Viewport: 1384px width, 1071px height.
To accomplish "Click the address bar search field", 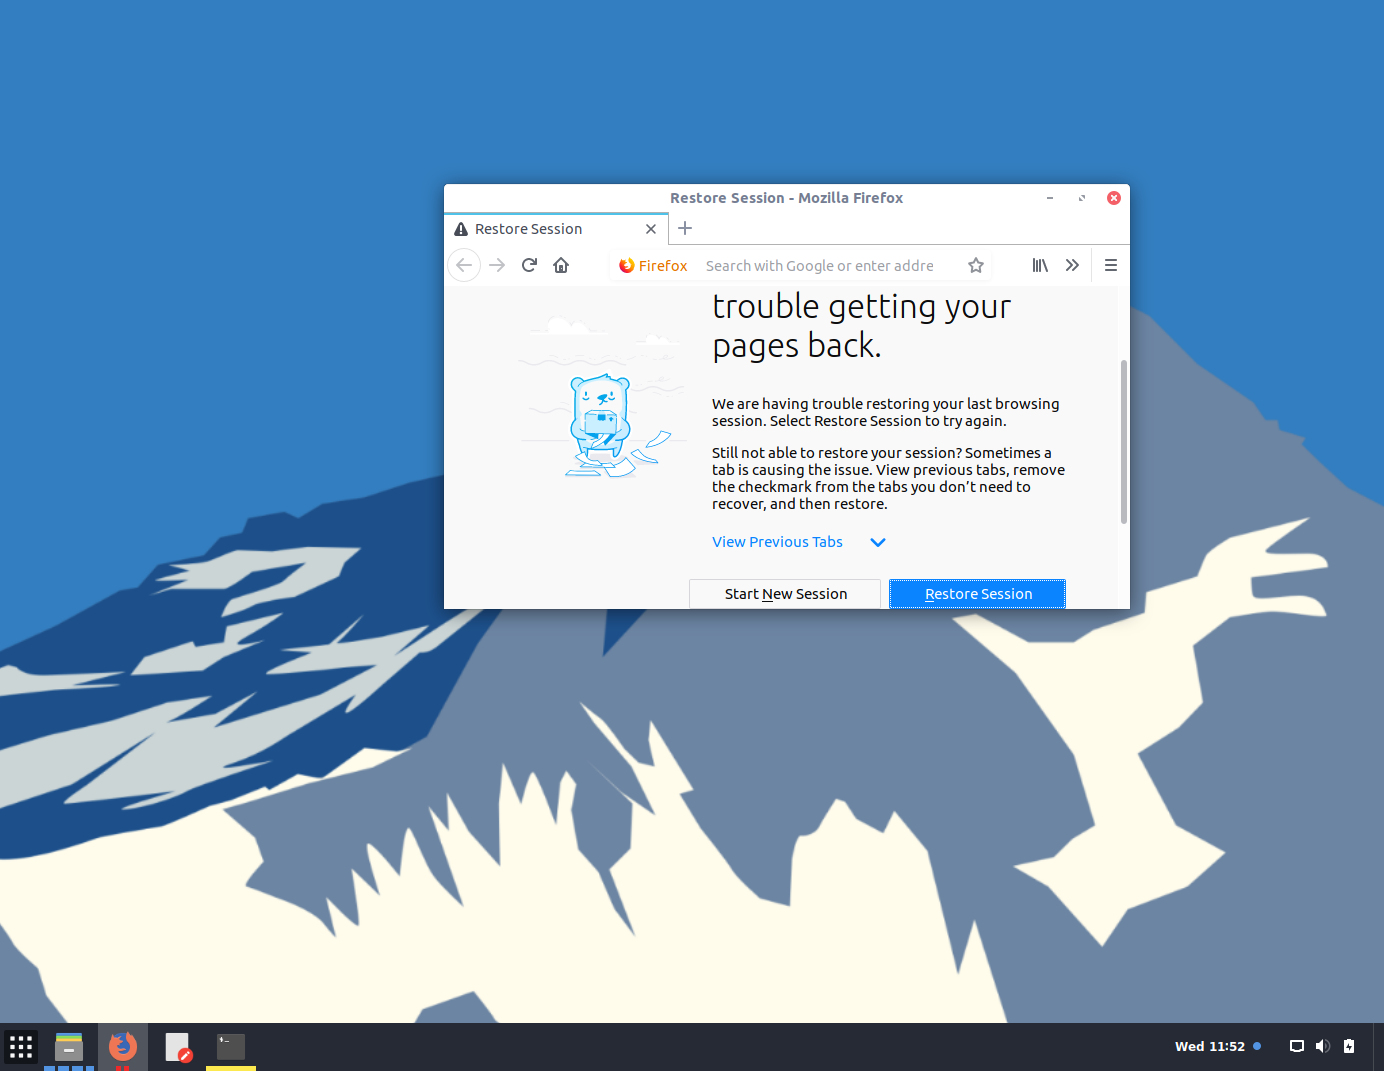I will pos(820,266).
